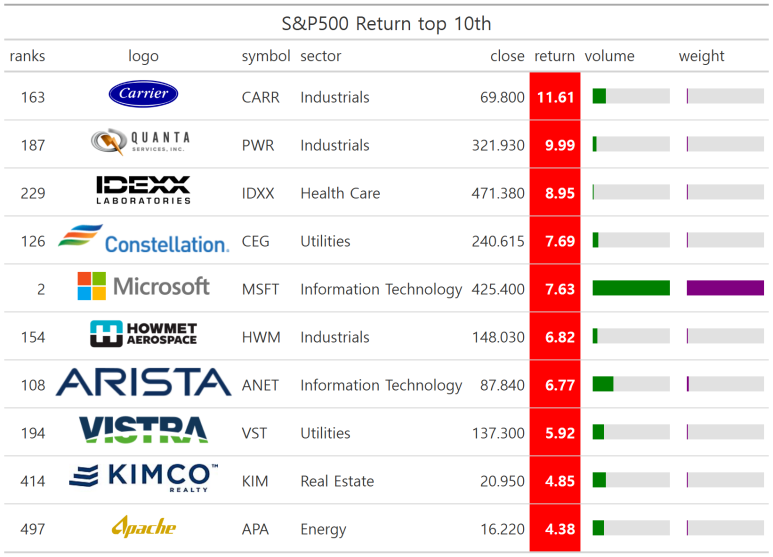Click the S&P500 Return top 10th title

386,24
